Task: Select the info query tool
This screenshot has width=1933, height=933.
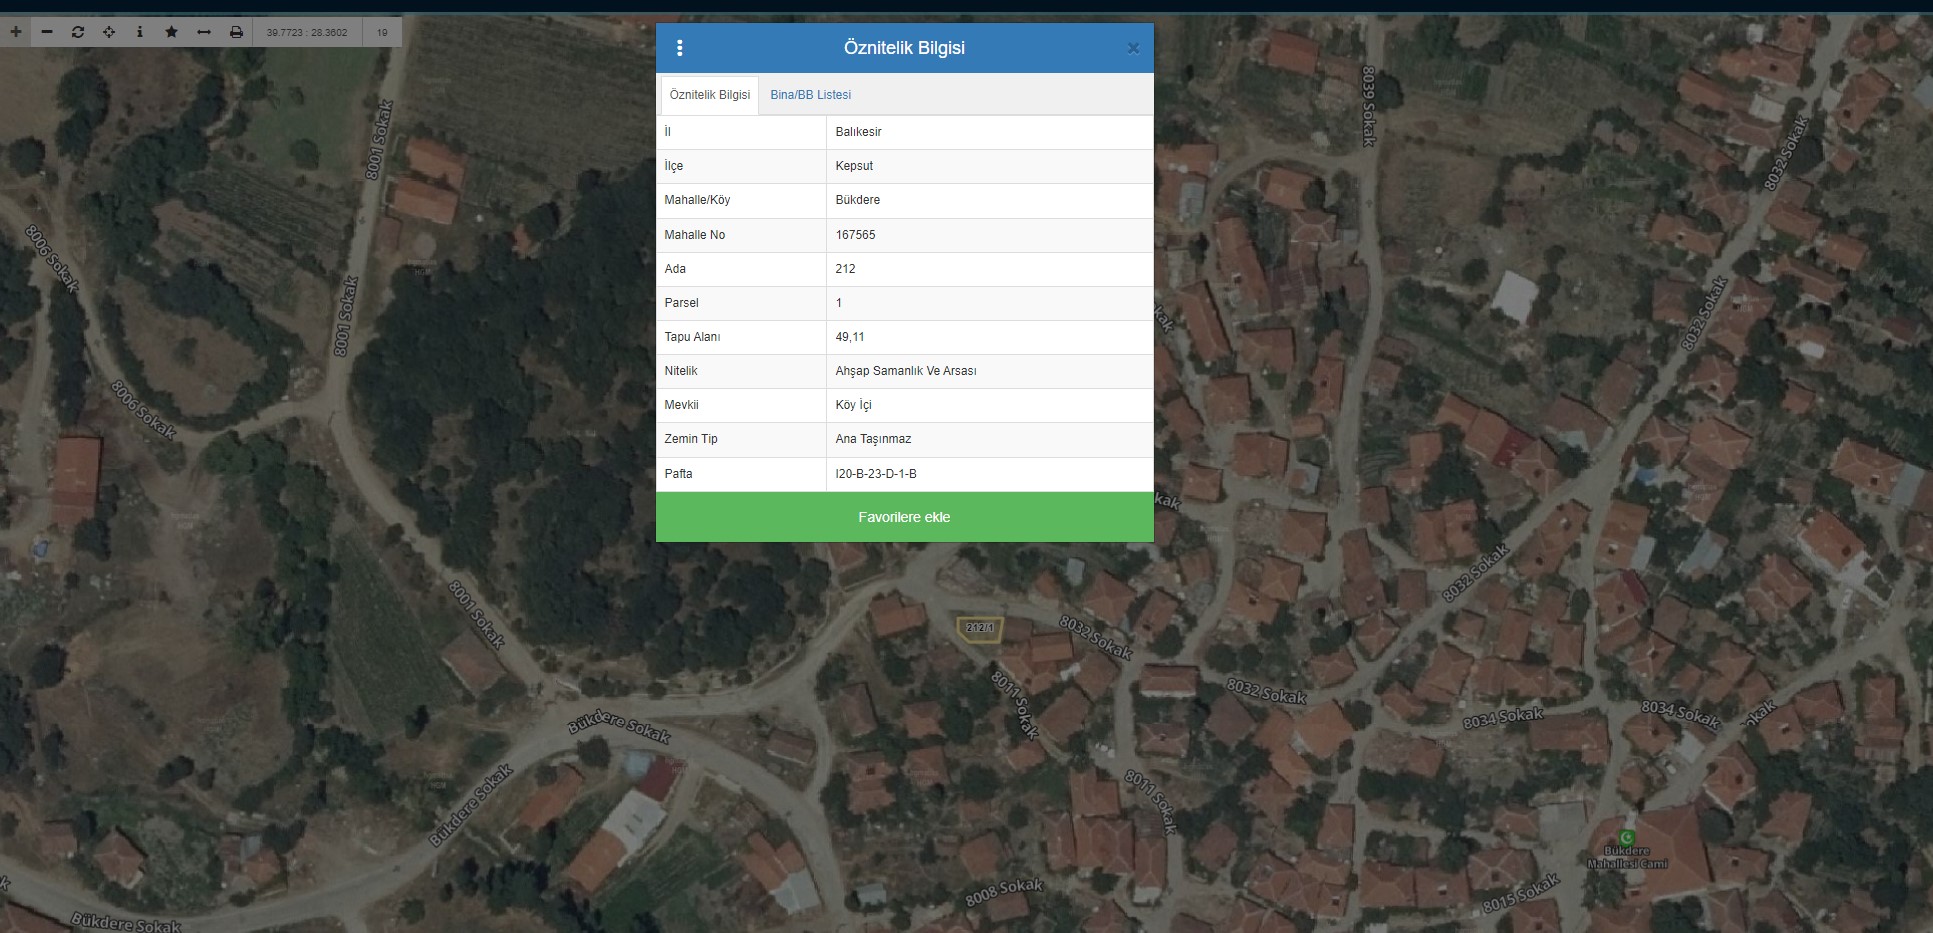Action: pyautogui.click(x=140, y=32)
